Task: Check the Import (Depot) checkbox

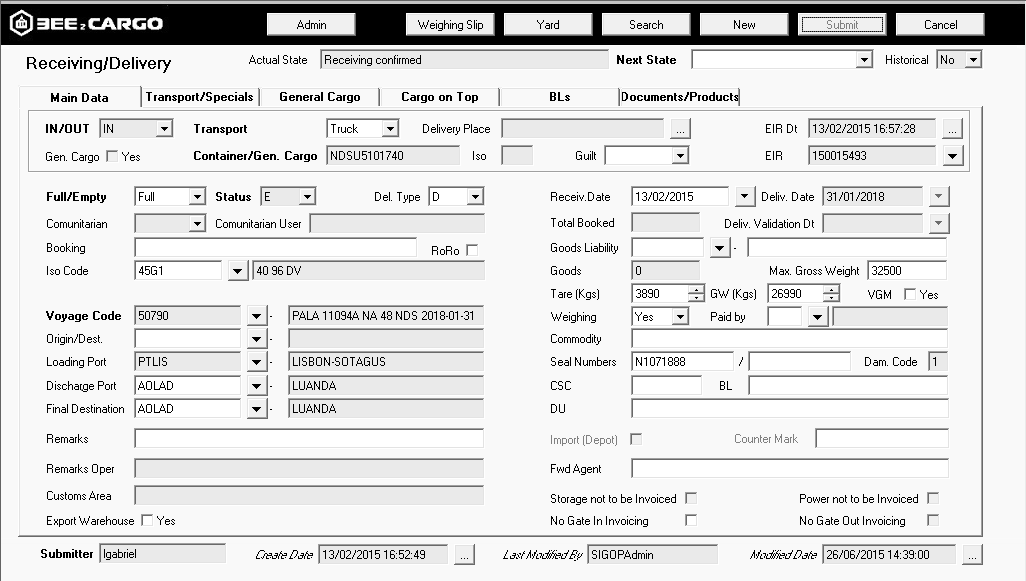Action: (x=636, y=439)
